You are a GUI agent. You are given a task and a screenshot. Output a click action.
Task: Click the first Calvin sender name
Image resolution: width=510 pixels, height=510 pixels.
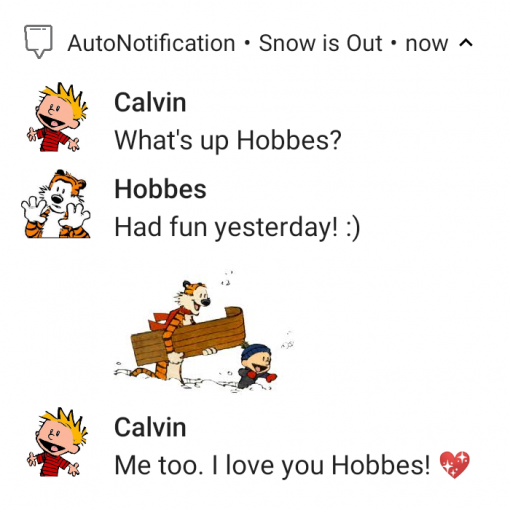[150, 102]
